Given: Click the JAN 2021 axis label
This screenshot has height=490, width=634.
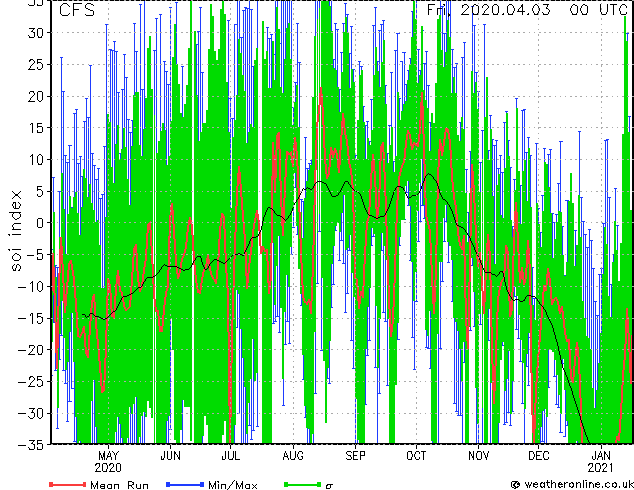Looking at the screenshot, I should tap(601, 462).
